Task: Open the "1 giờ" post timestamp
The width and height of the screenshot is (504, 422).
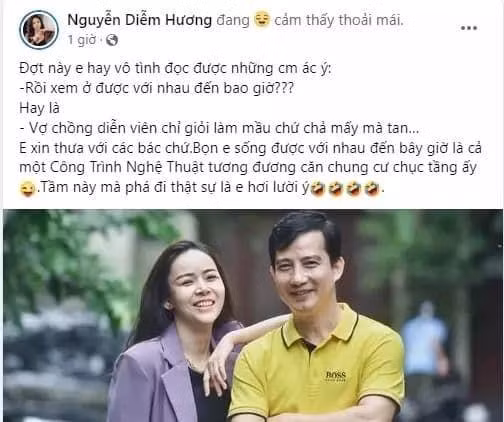Action: tap(82, 40)
